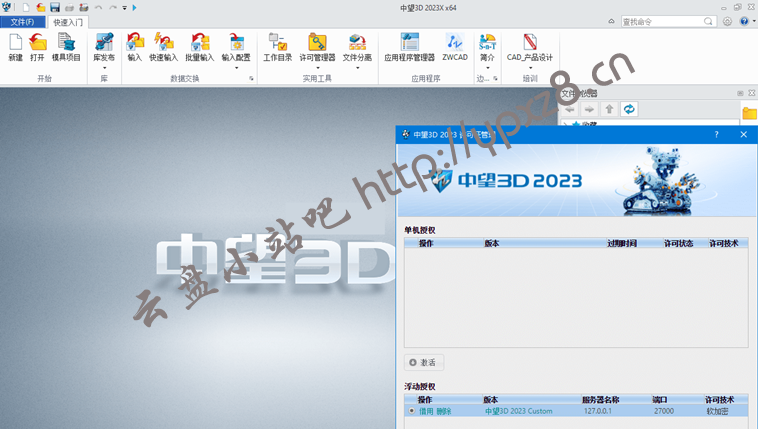Screen dimensions: 758x429
Task: Click the yellow folder icon on right sidebar
Action: [x=749, y=113]
